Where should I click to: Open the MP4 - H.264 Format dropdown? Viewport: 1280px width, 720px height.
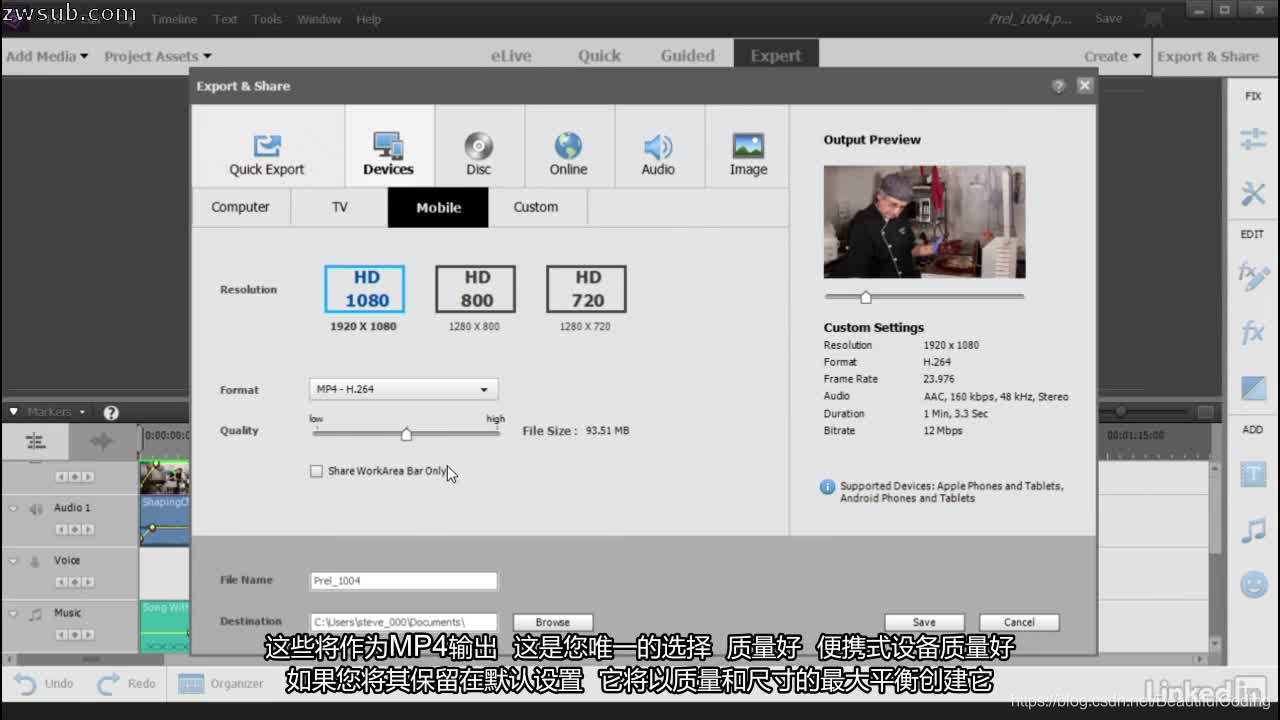pos(403,389)
